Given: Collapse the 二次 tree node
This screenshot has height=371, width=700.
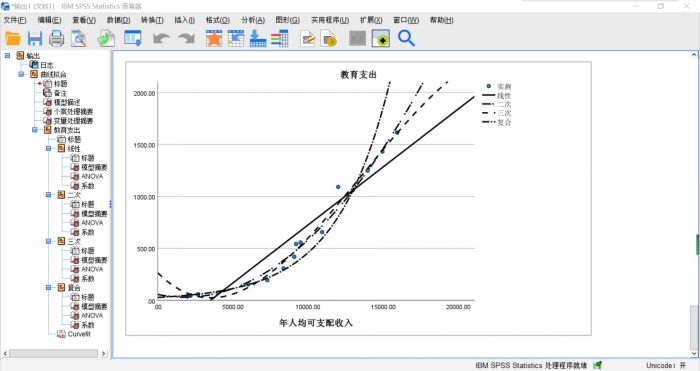Looking at the screenshot, I should click(49, 195).
